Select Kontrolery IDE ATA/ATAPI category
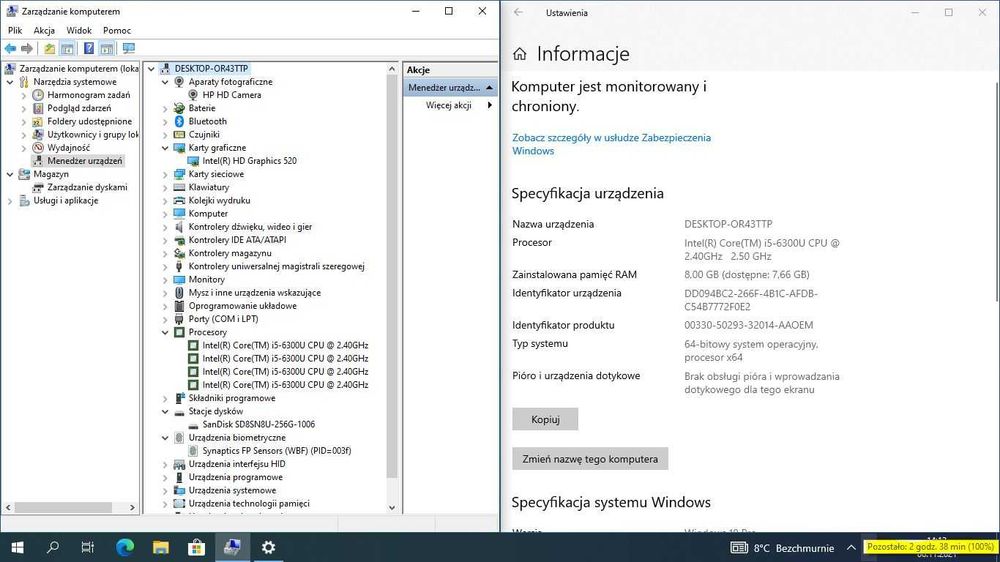The height and width of the screenshot is (562, 1000). (x=237, y=240)
